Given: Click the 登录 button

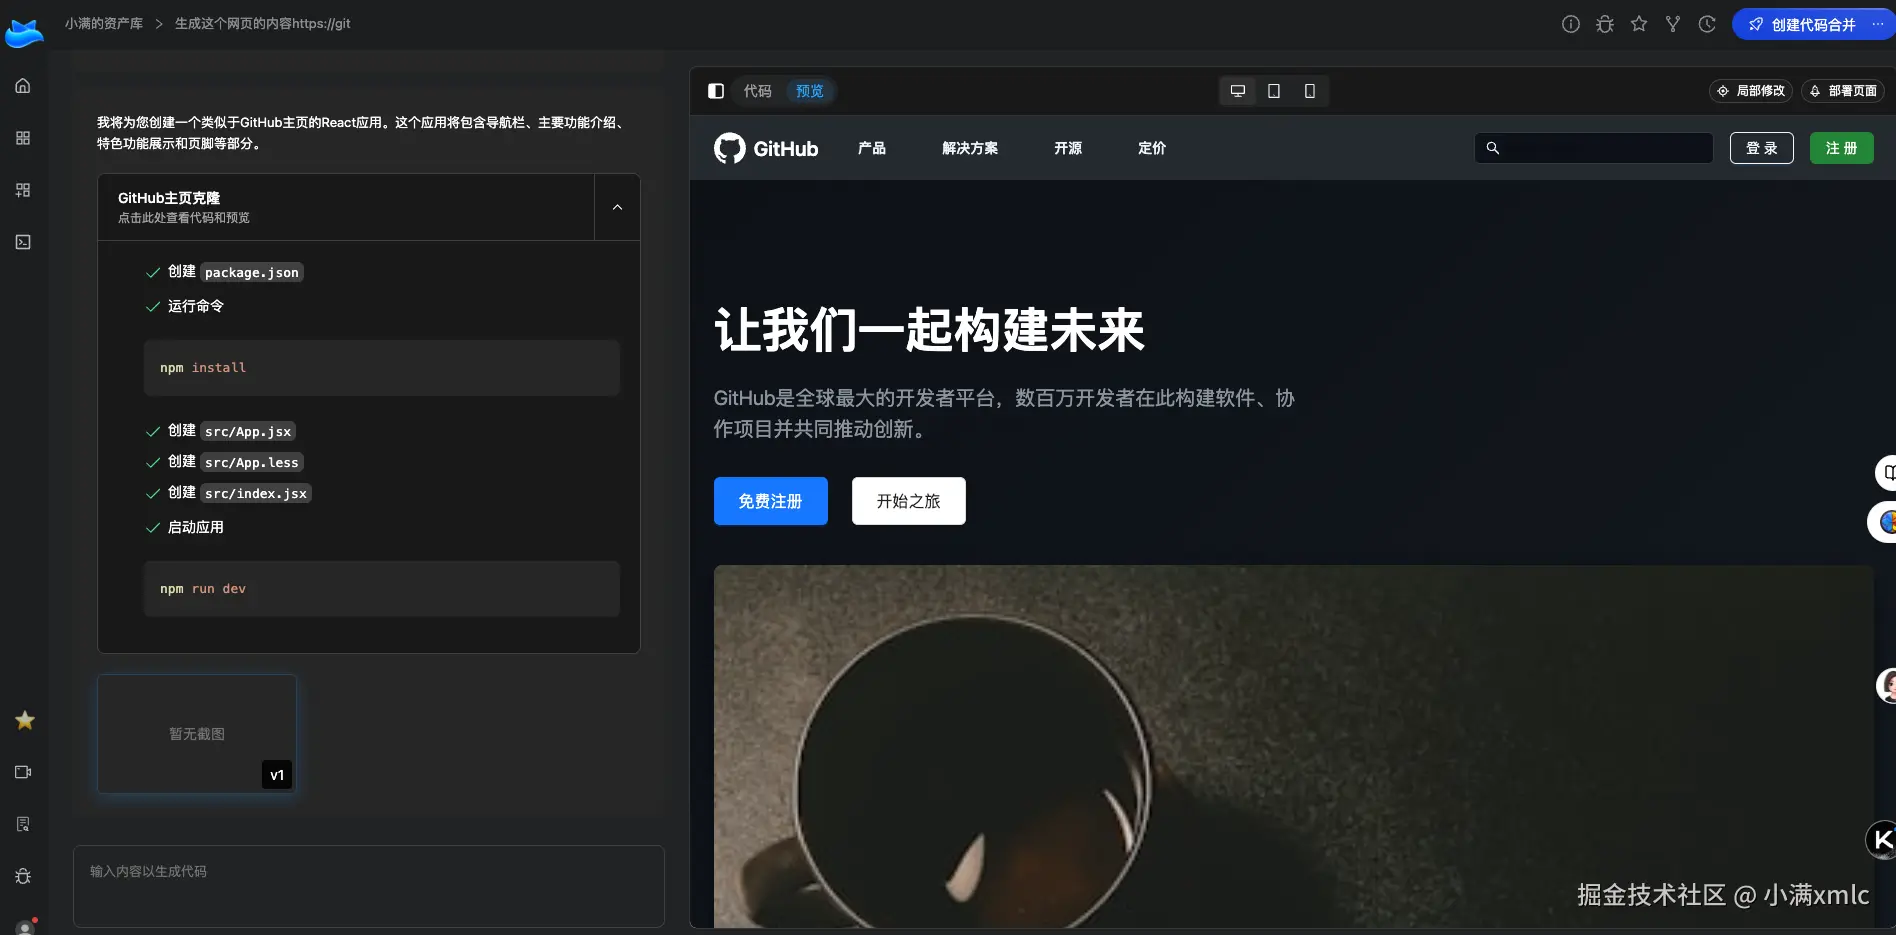Looking at the screenshot, I should [x=1762, y=148].
